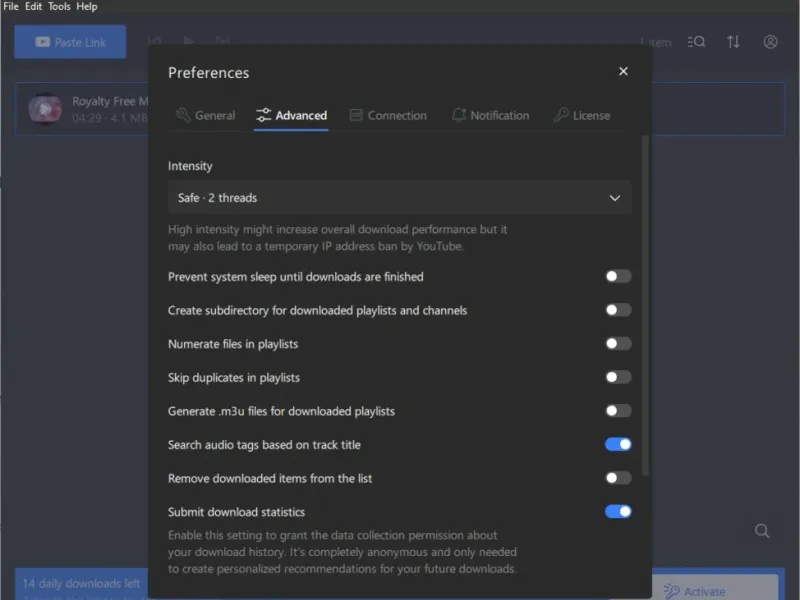Click the sort order arrows icon
The image size is (800, 600).
[733, 42]
